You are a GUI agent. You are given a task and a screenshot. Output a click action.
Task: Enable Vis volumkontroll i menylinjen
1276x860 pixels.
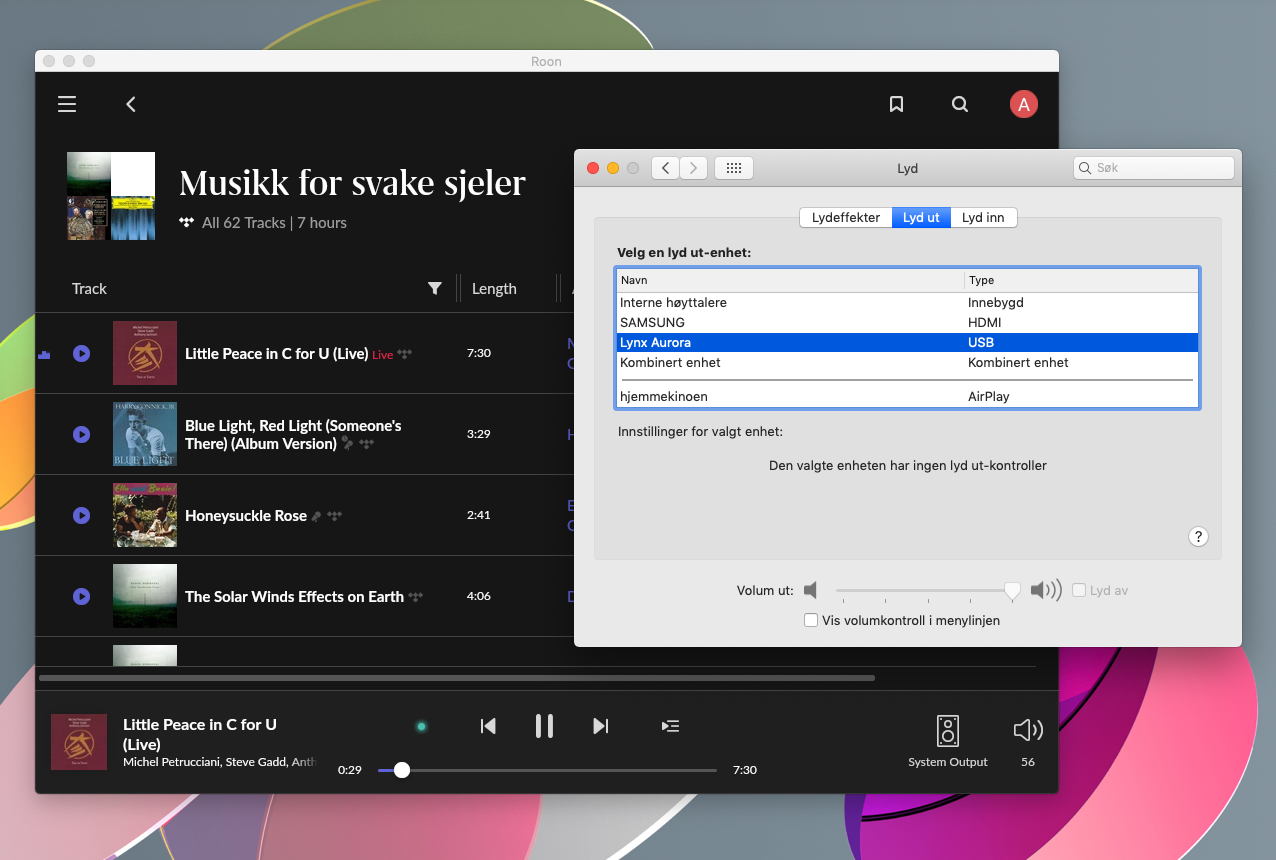point(811,620)
